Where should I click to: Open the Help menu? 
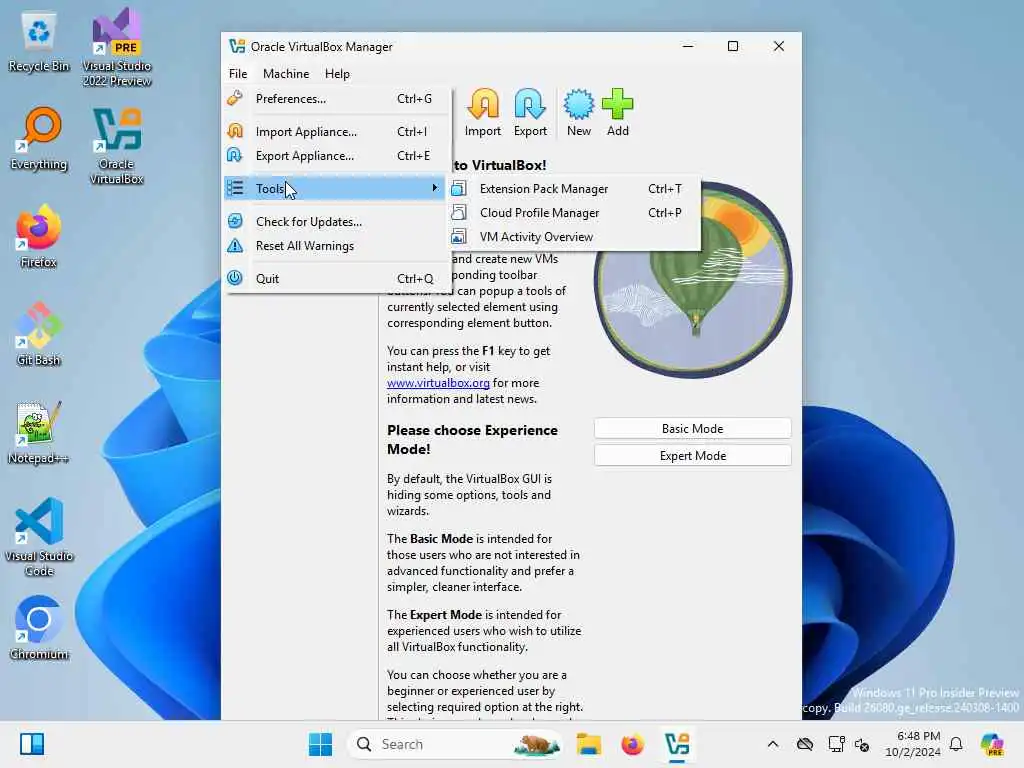(x=337, y=74)
